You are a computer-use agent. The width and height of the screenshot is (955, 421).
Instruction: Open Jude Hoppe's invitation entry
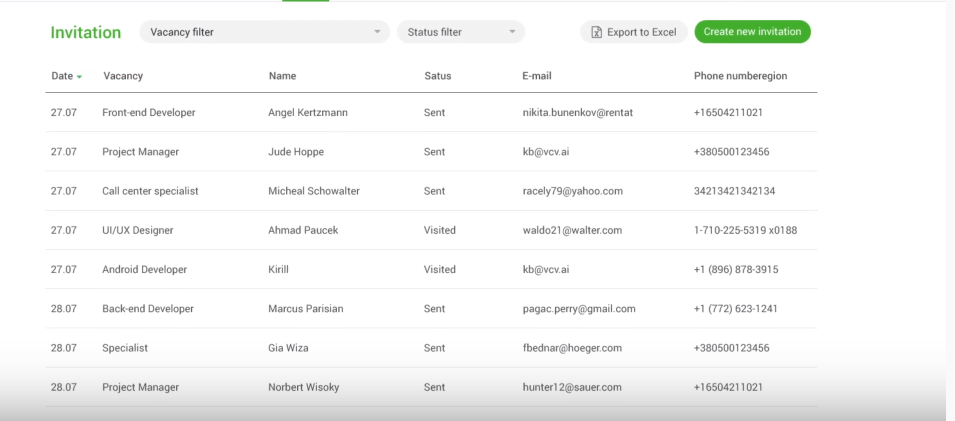(x=296, y=152)
